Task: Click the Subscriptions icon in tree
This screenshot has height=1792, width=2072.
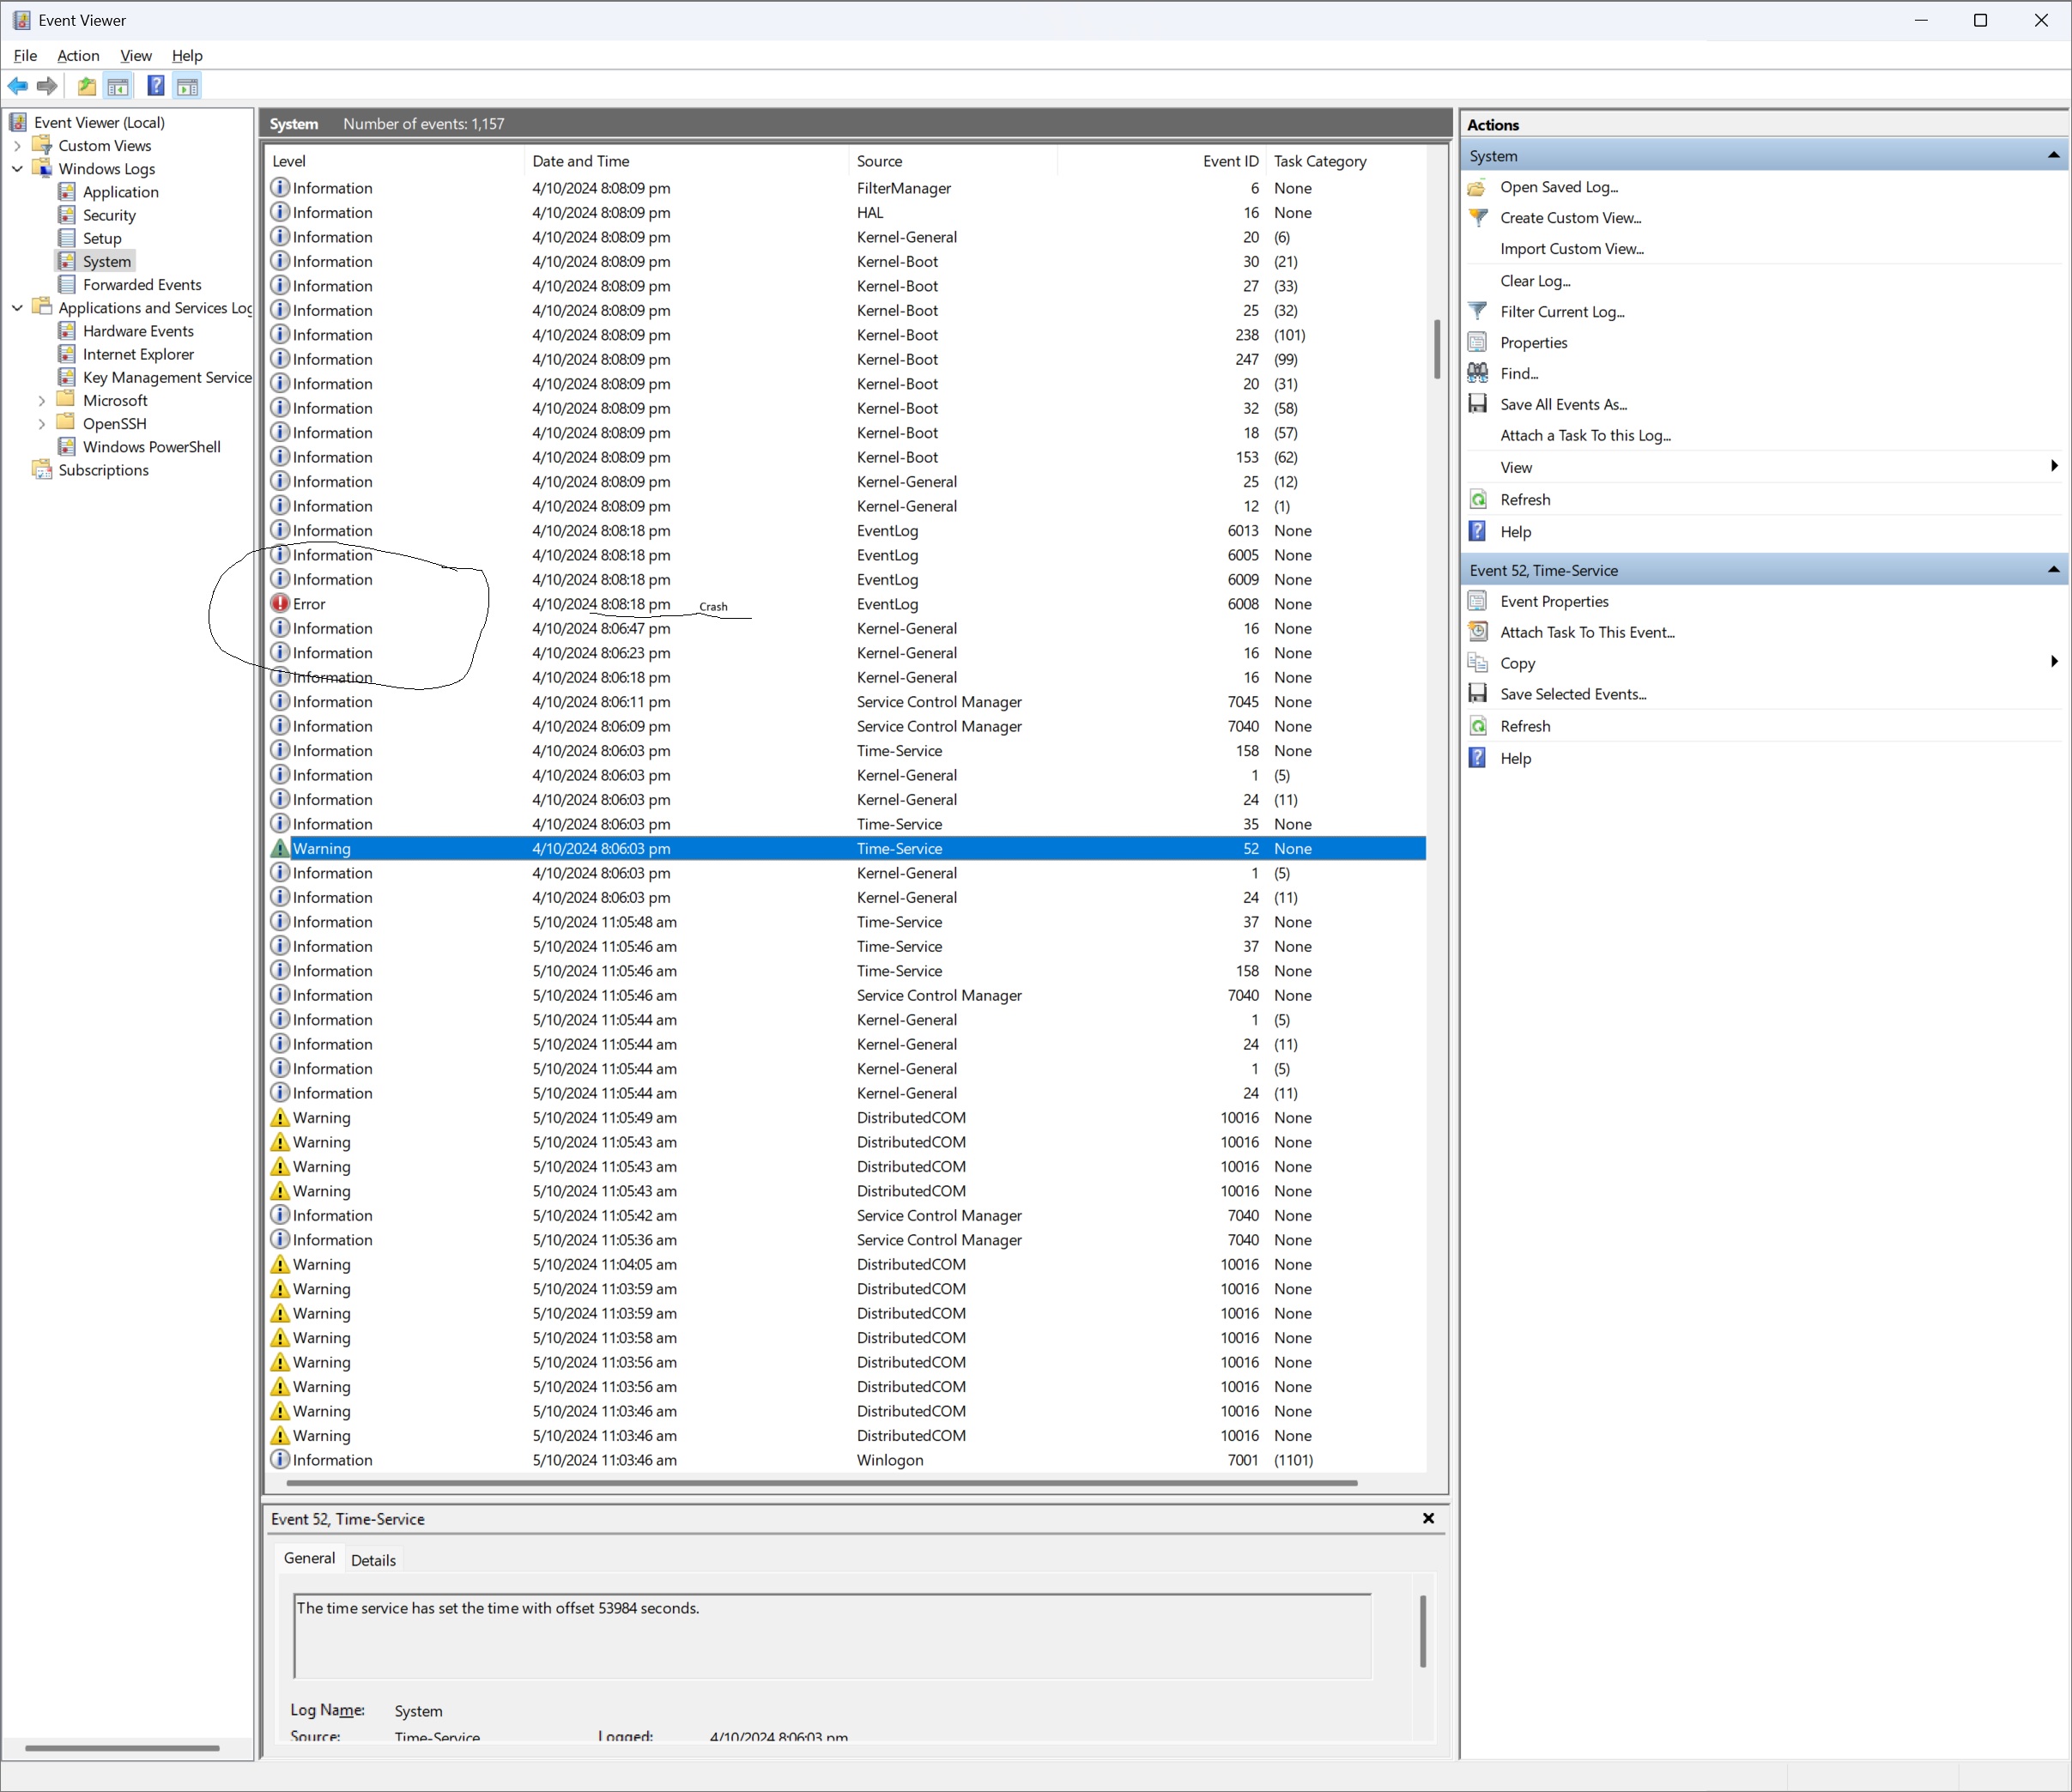Action: pyautogui.click(x=42, y=470)
